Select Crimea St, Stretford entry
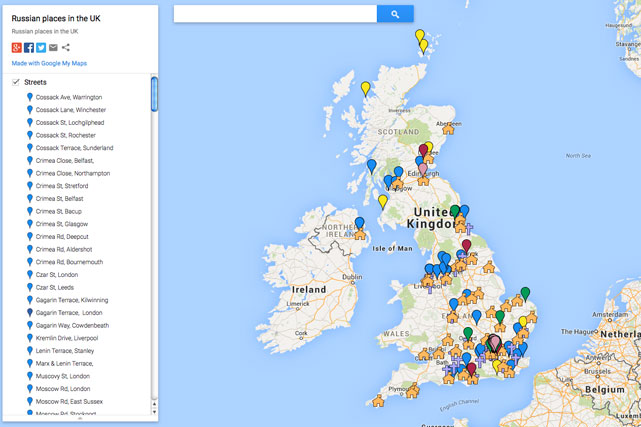The image size is (641, 427). pyautogui.click(x=62, y=186)
